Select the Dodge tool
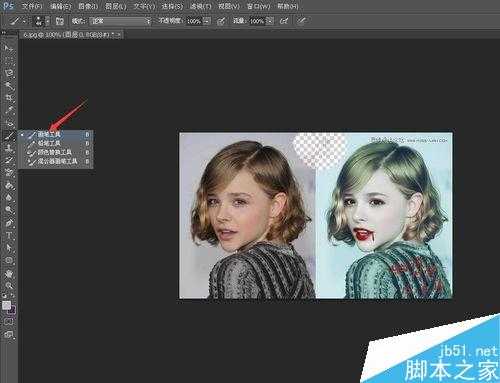 (9, 210)
